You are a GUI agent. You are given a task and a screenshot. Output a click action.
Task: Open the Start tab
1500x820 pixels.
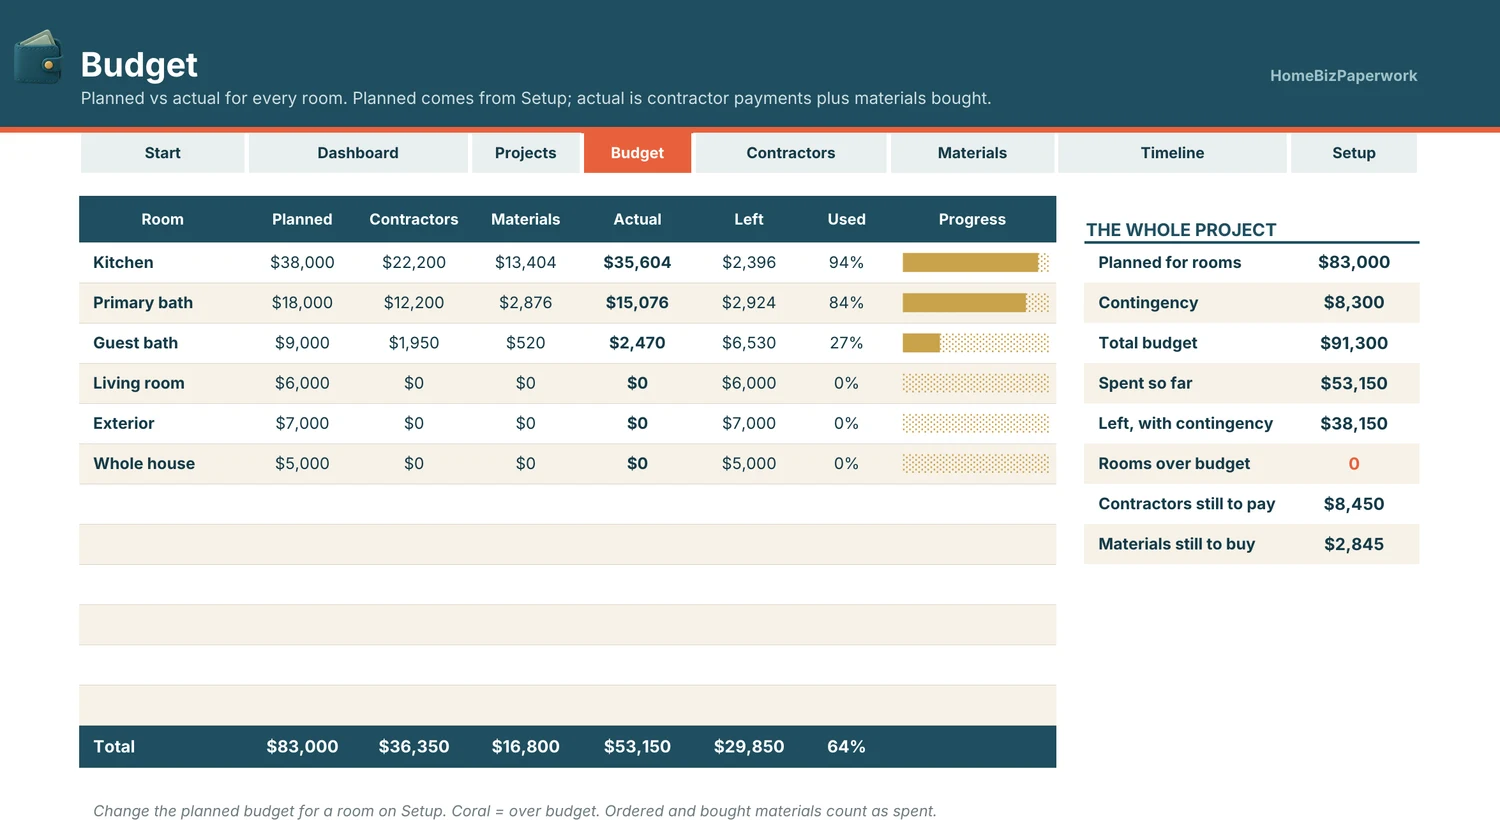coord(162,153)
